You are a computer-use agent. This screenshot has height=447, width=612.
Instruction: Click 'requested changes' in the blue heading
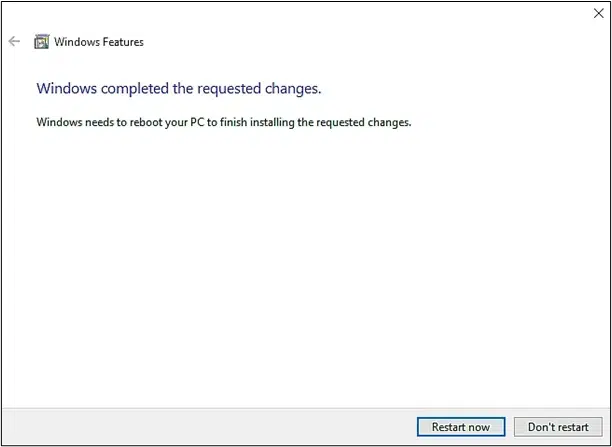click(259, 89)
